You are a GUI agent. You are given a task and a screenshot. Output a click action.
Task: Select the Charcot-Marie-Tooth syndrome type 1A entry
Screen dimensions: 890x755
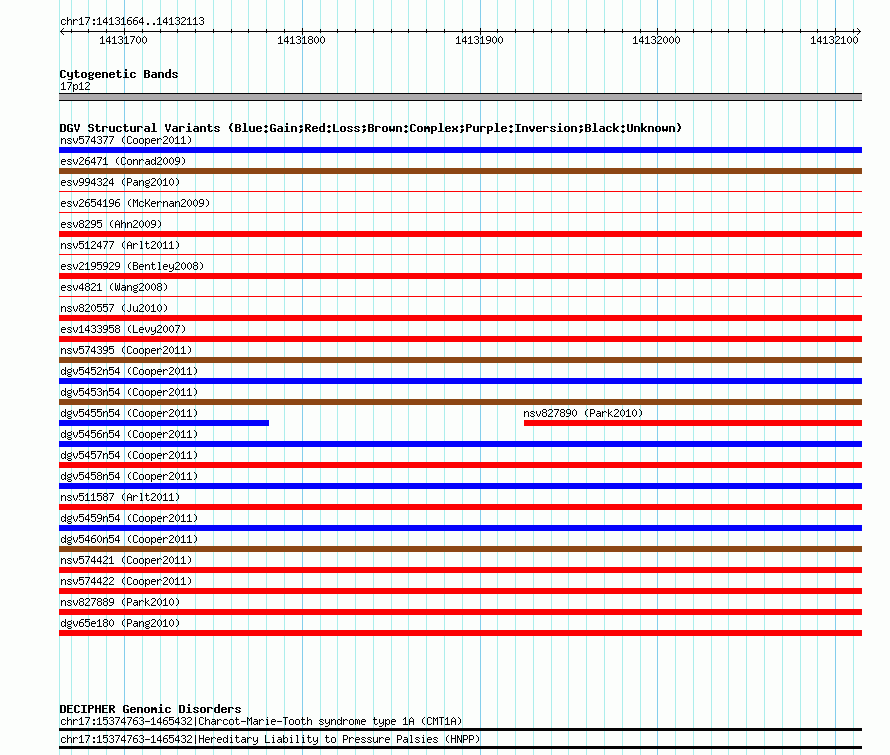point(261,722)
